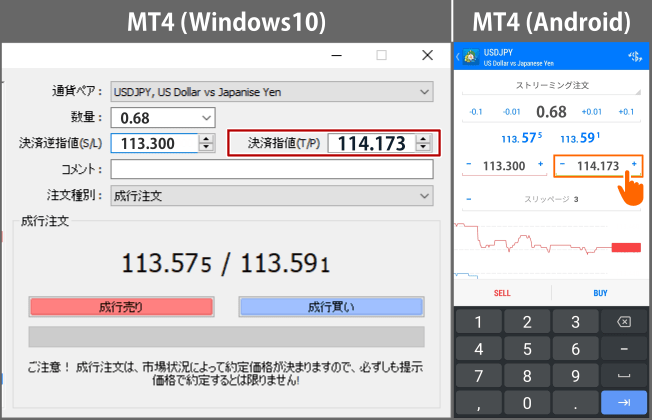Tap the minus key on the Android keypad
The width and height of the screenshot is (652, 420).
click(624, 349)
